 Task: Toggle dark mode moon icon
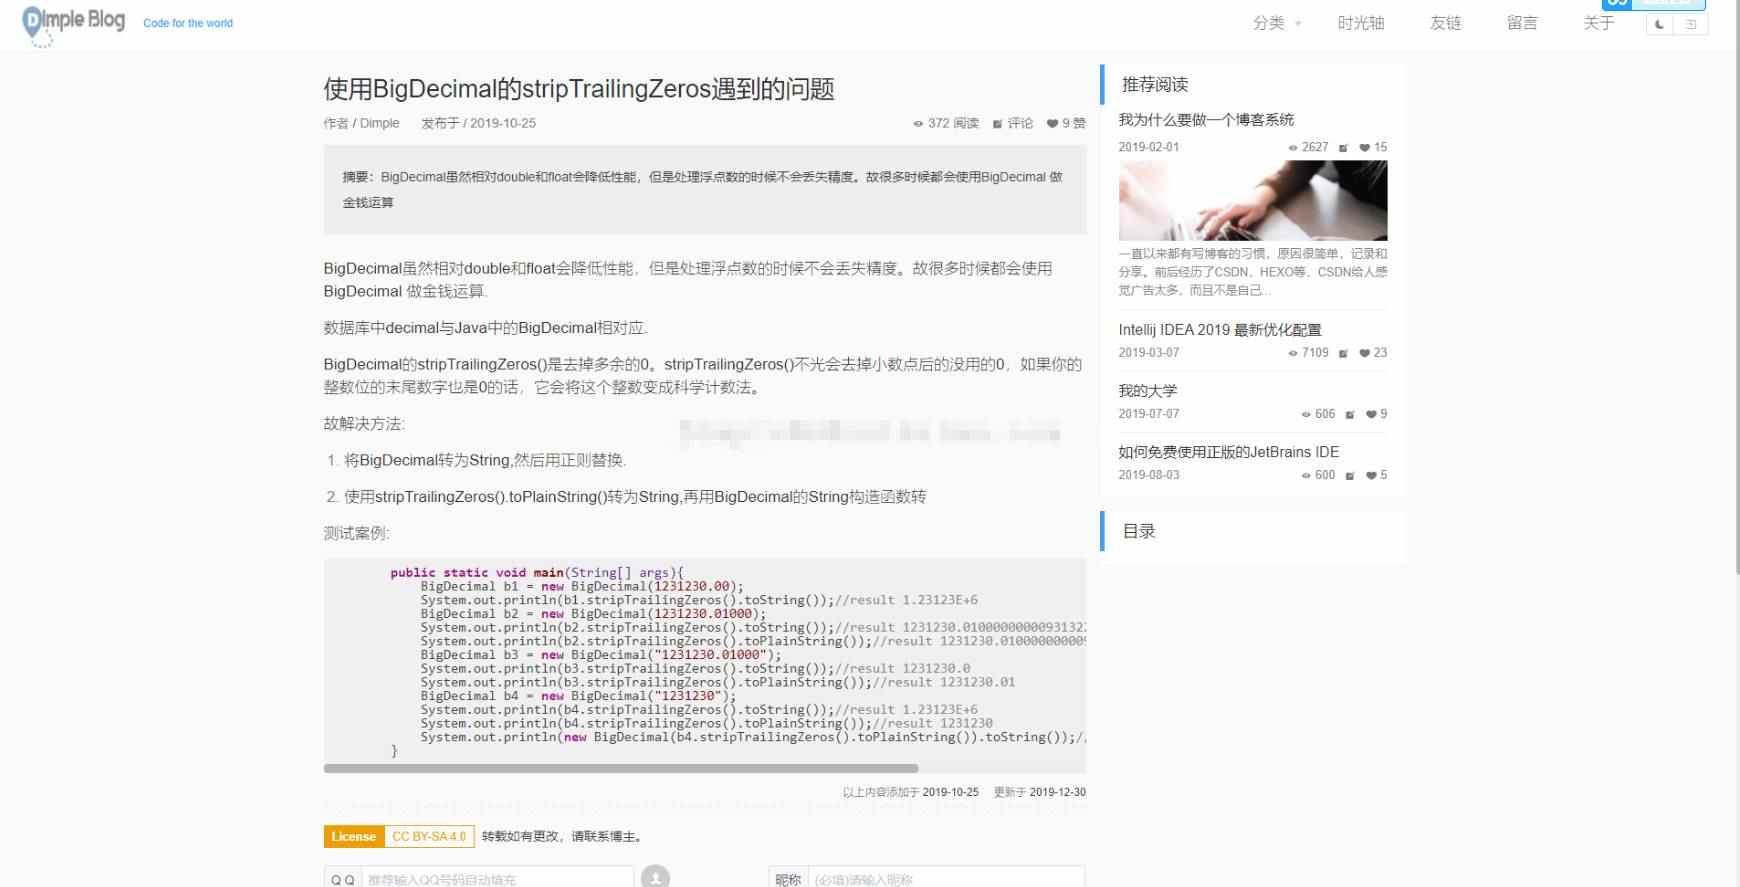(x=1660, y=24)
